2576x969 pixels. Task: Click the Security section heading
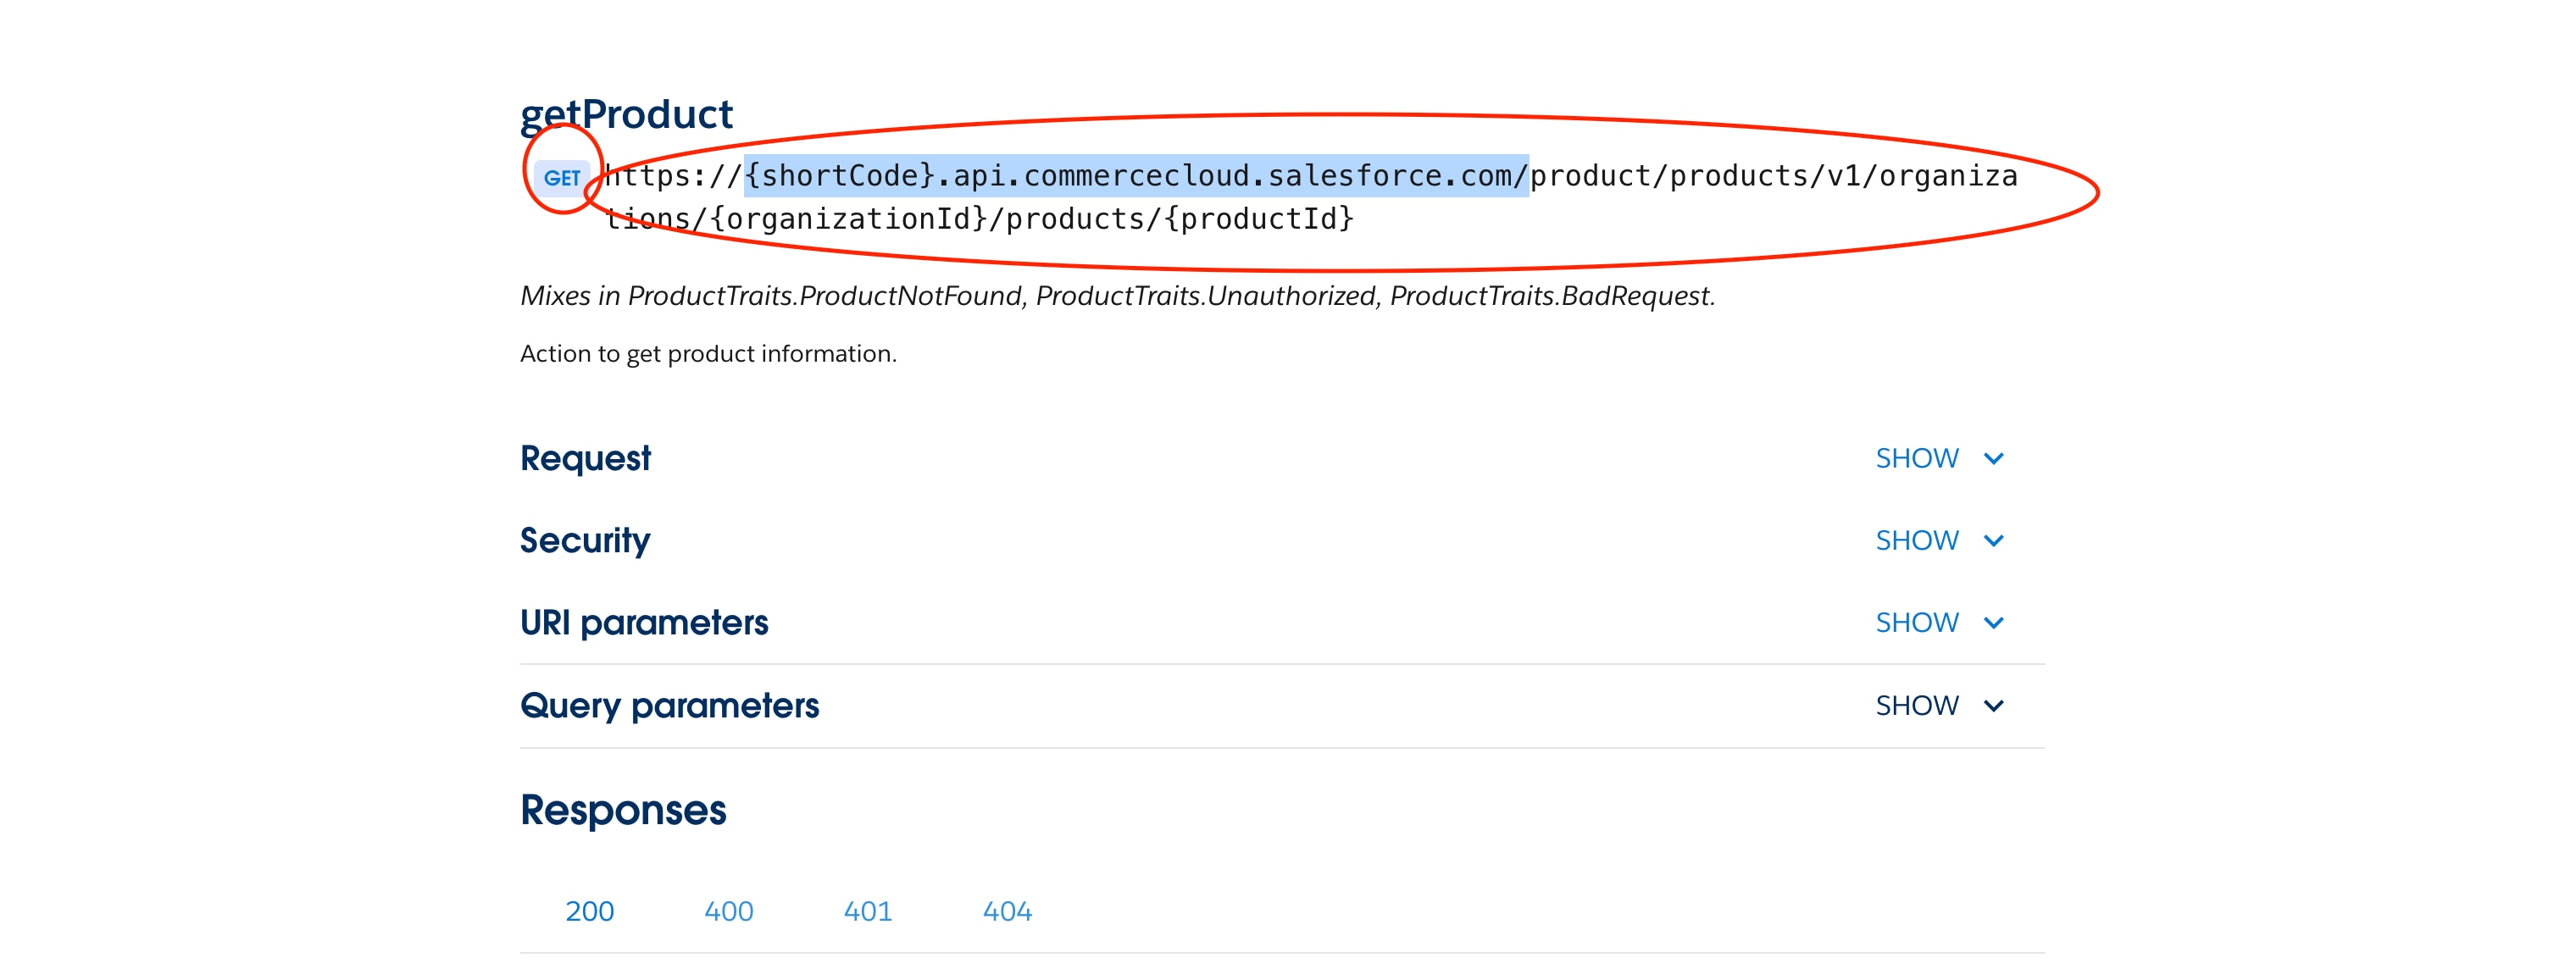pos(585,540)
